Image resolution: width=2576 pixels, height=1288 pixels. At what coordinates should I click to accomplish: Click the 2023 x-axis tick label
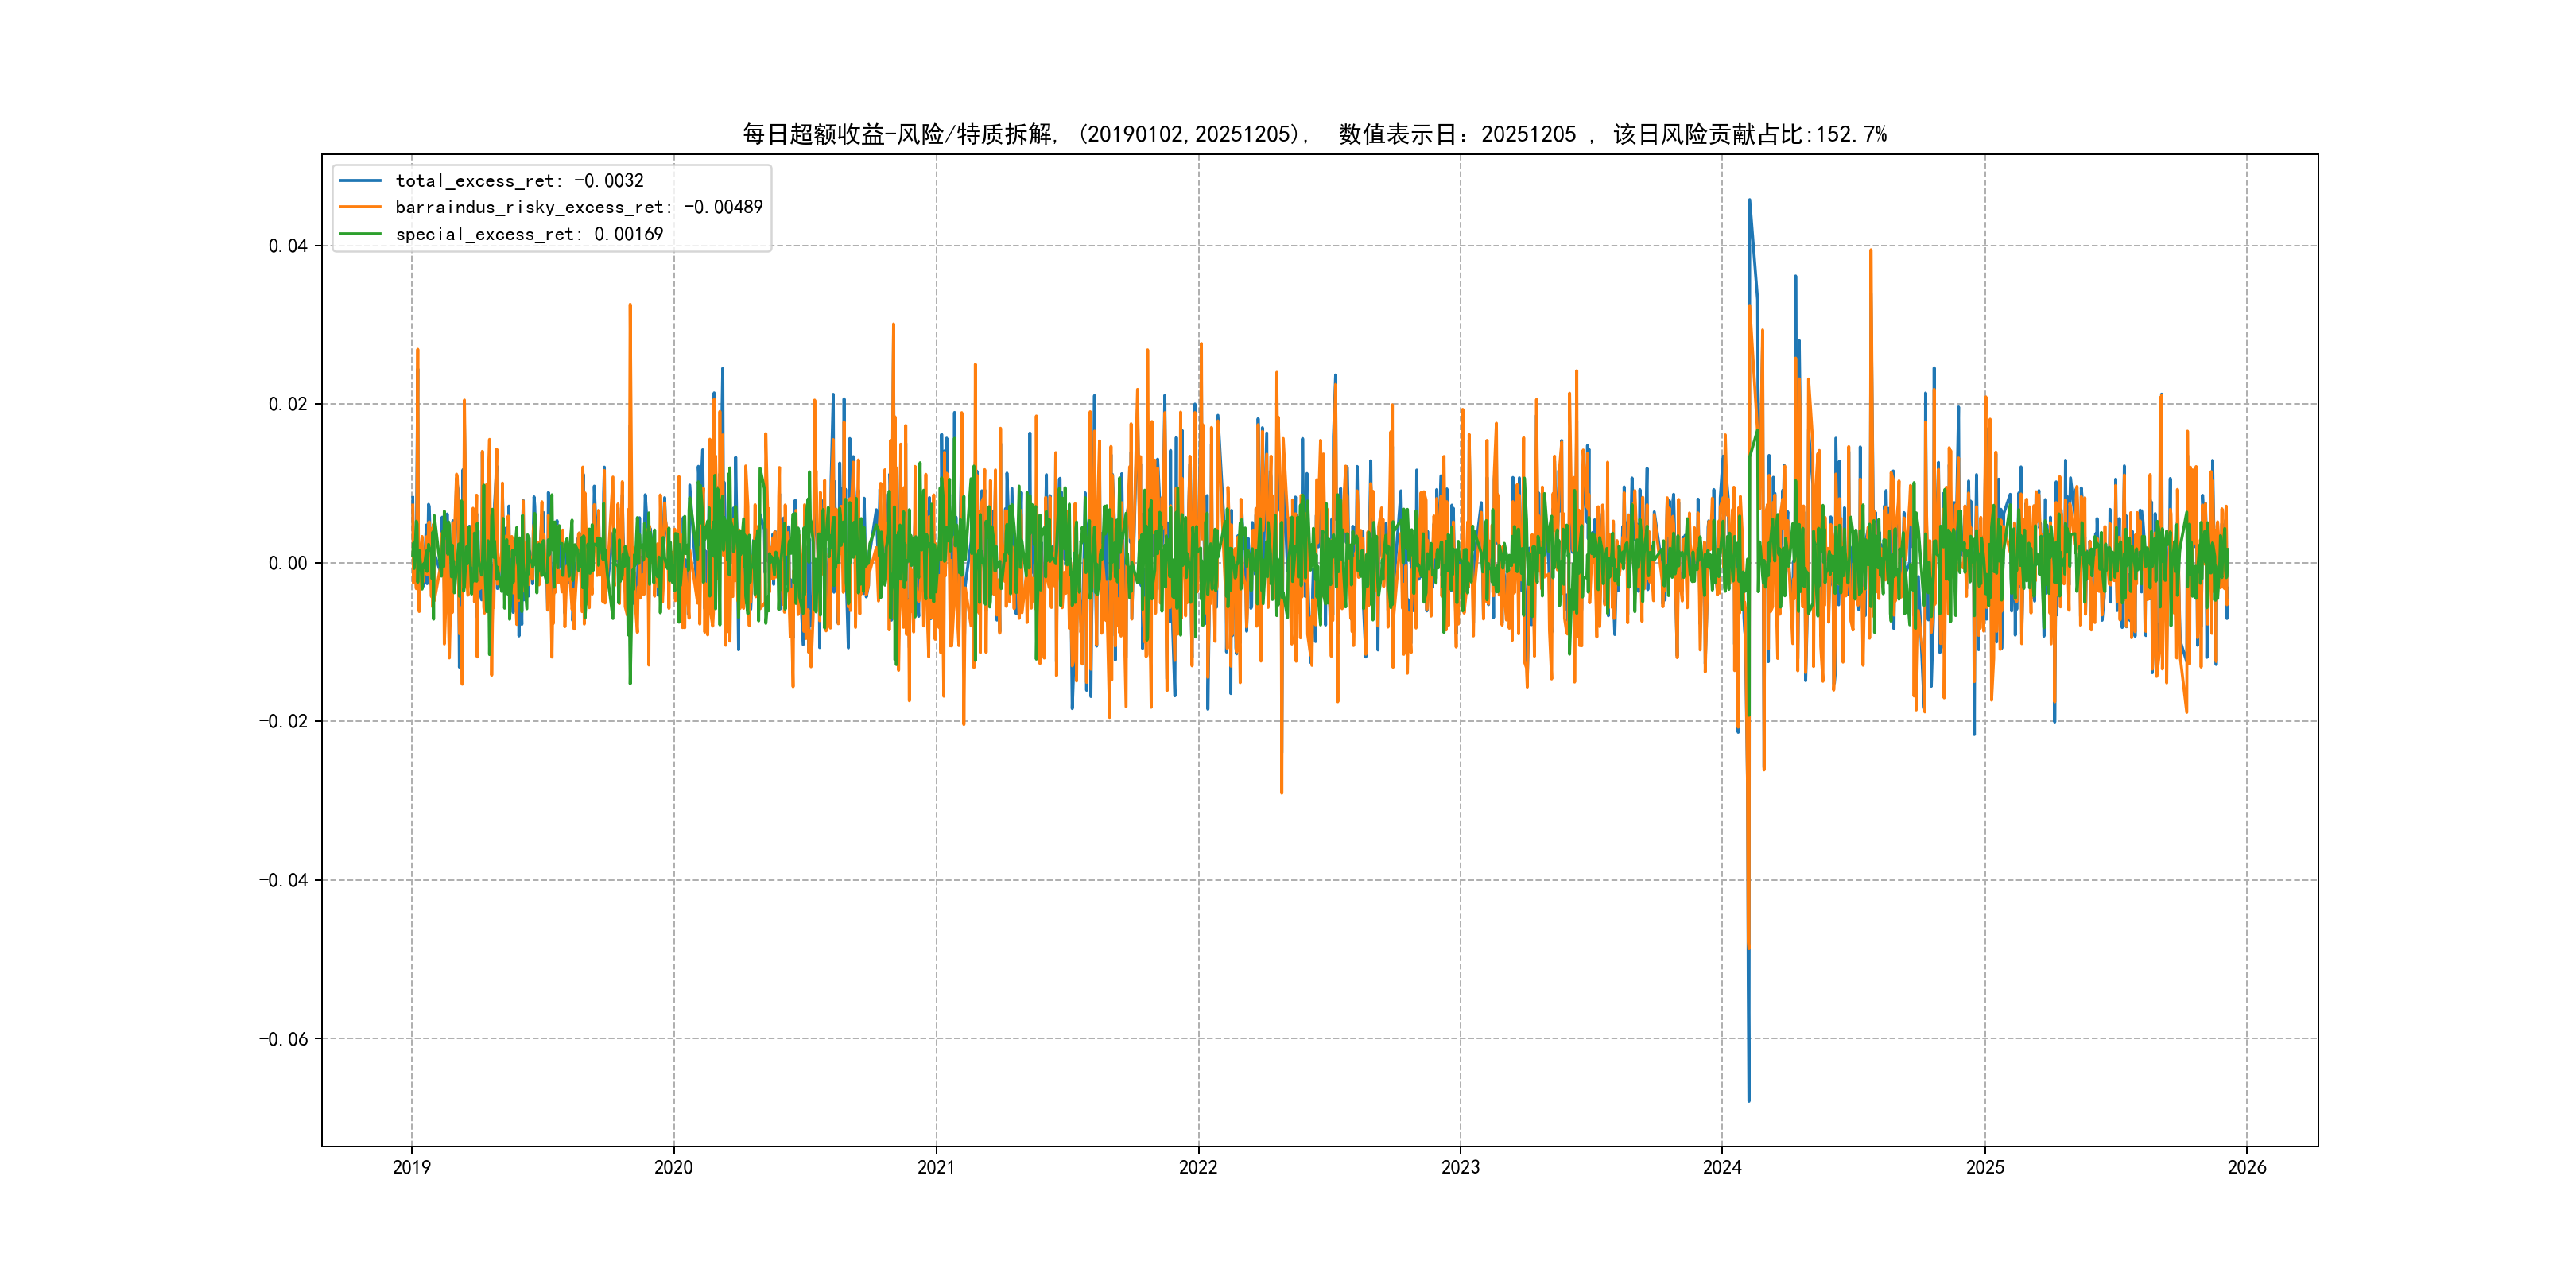[1460, 1167]
